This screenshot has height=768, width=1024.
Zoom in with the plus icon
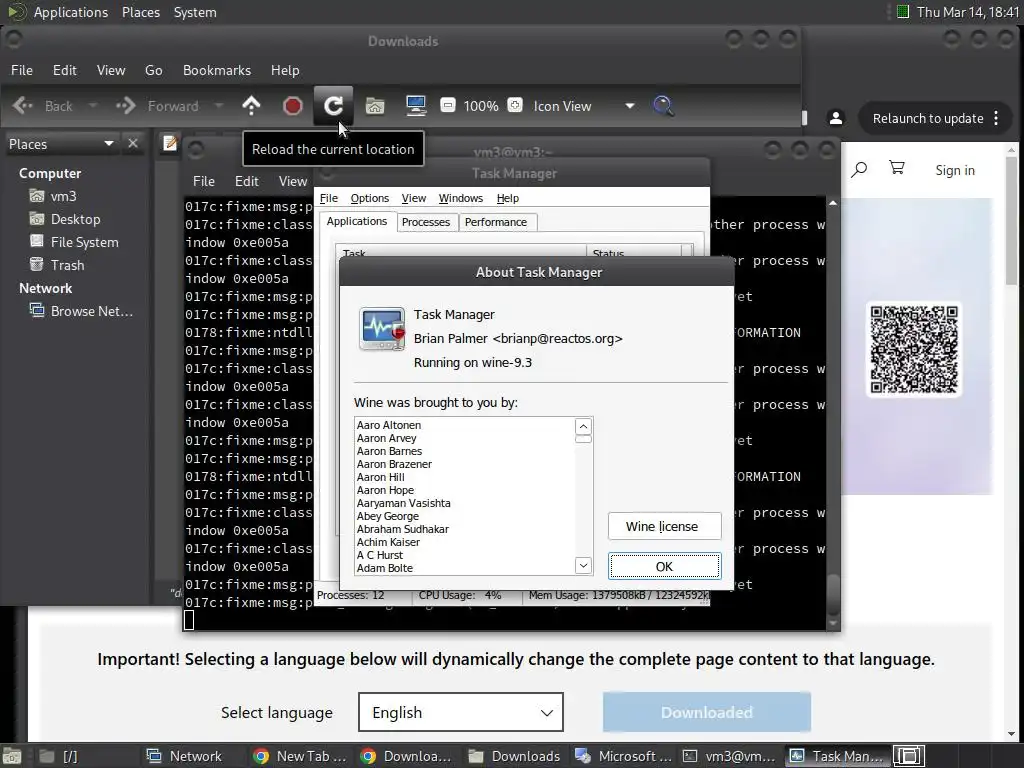(x=515, y=105)
